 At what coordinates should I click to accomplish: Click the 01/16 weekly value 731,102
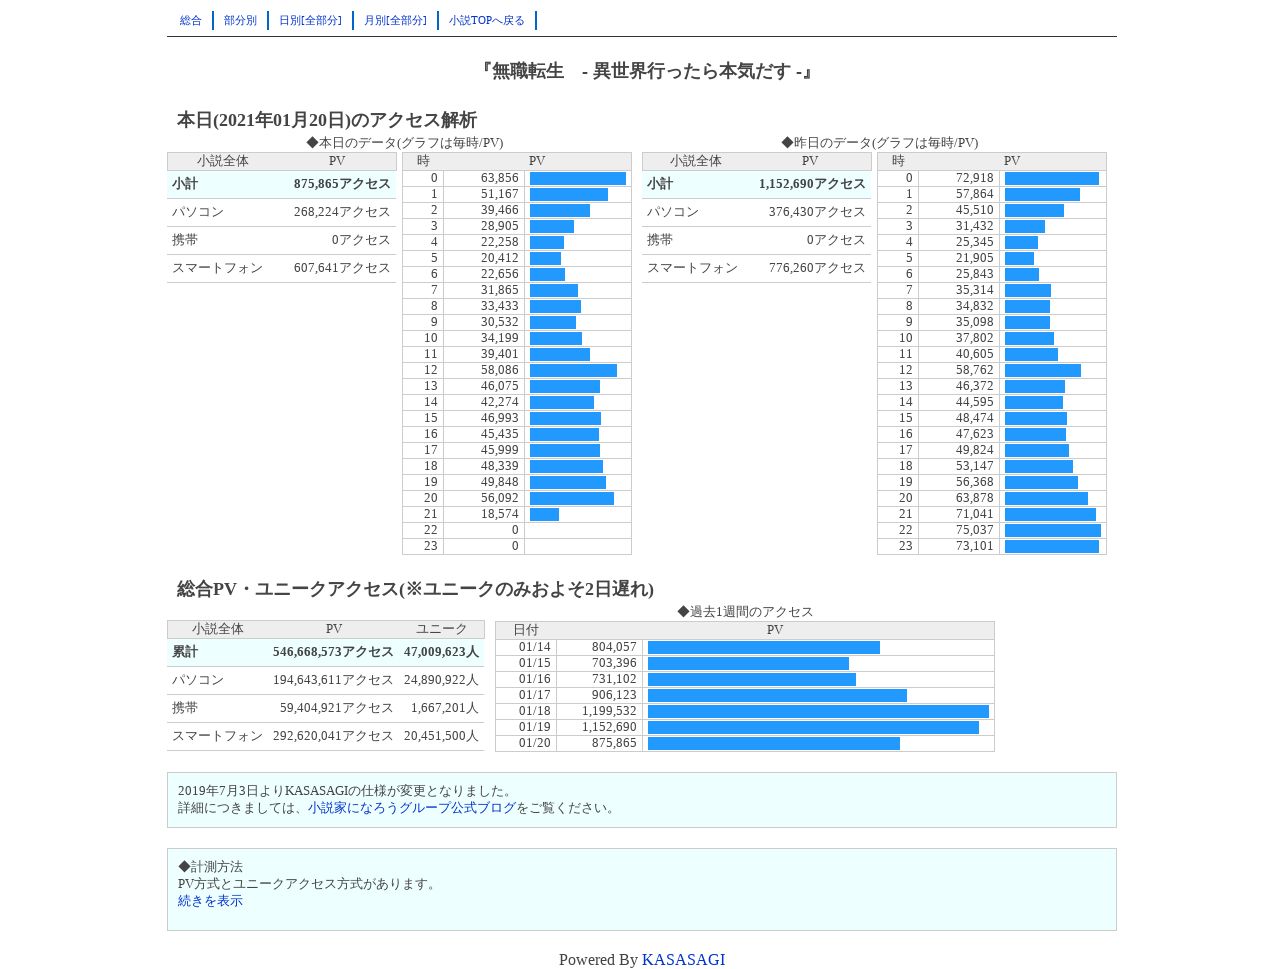[x=614, y=679]
